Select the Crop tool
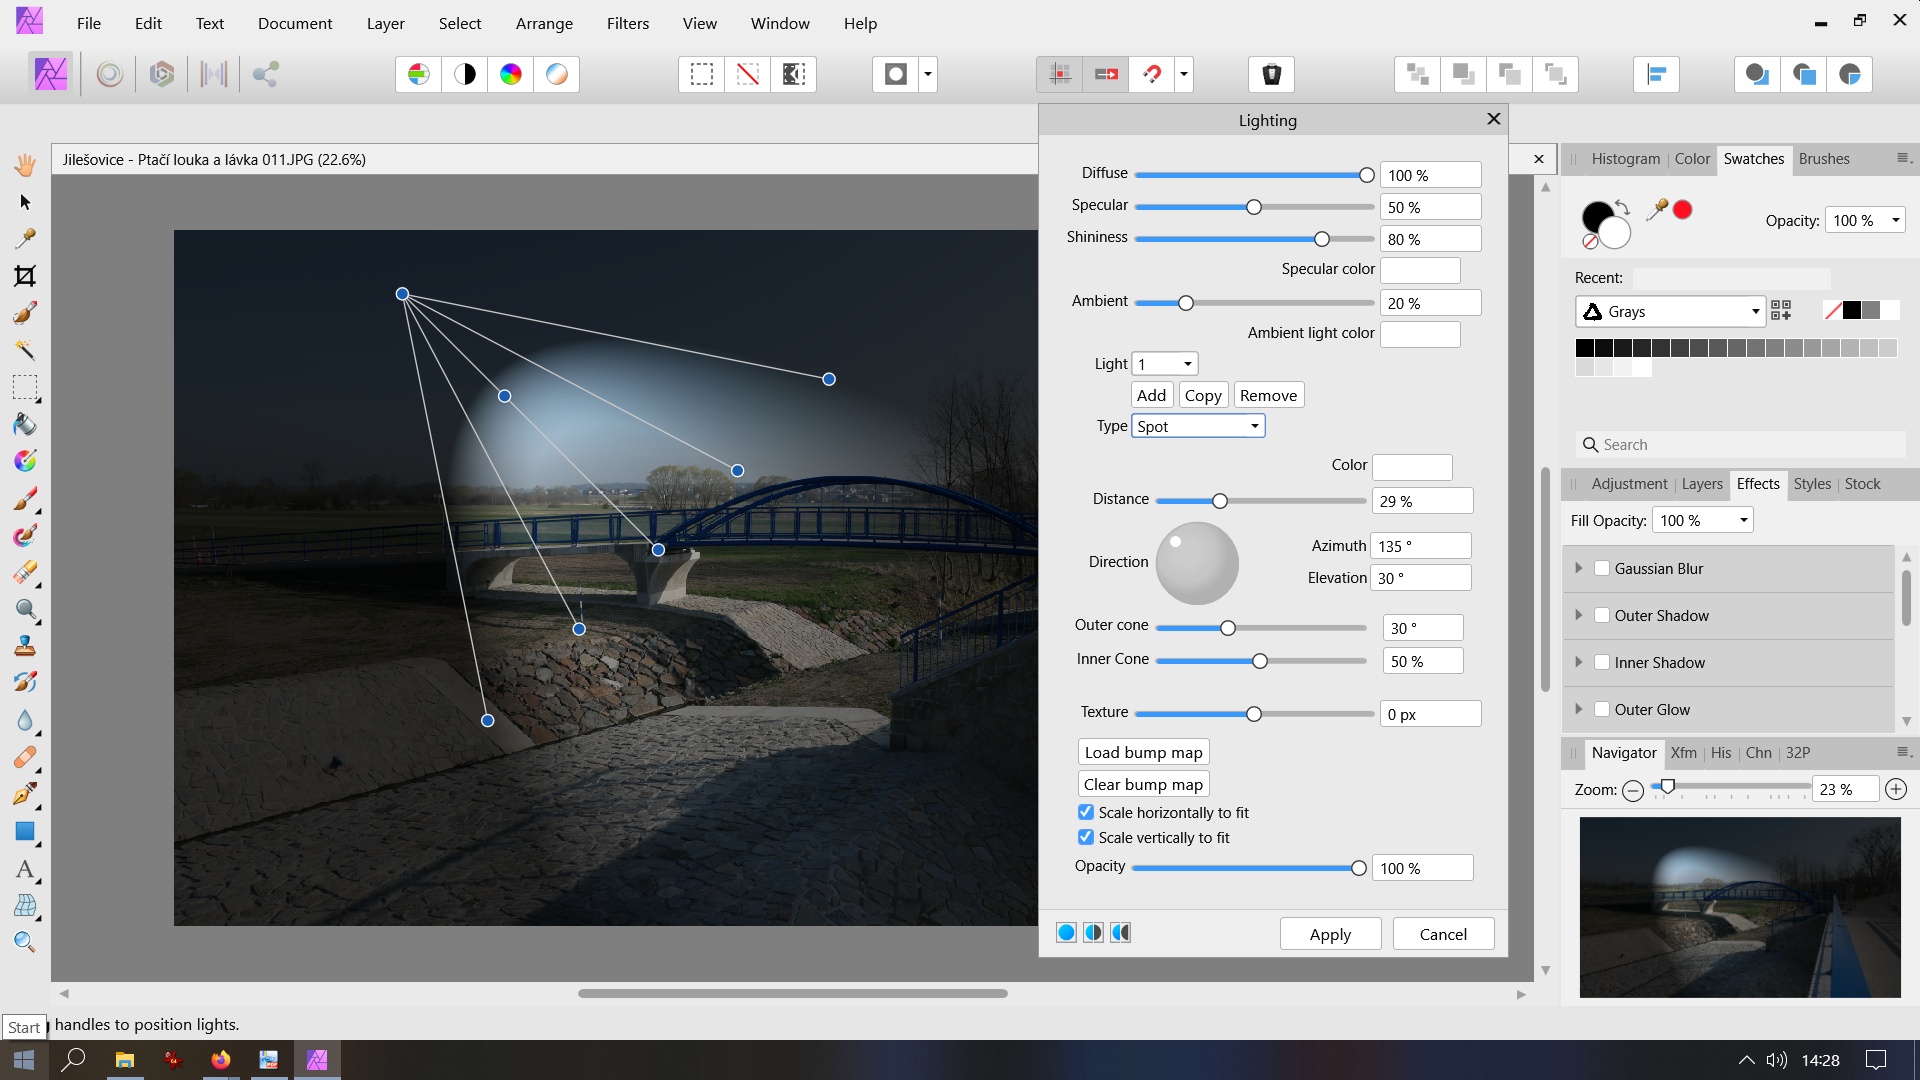Image resolution: width=1920 pixels, height=1080 pixels. [25, 276]
